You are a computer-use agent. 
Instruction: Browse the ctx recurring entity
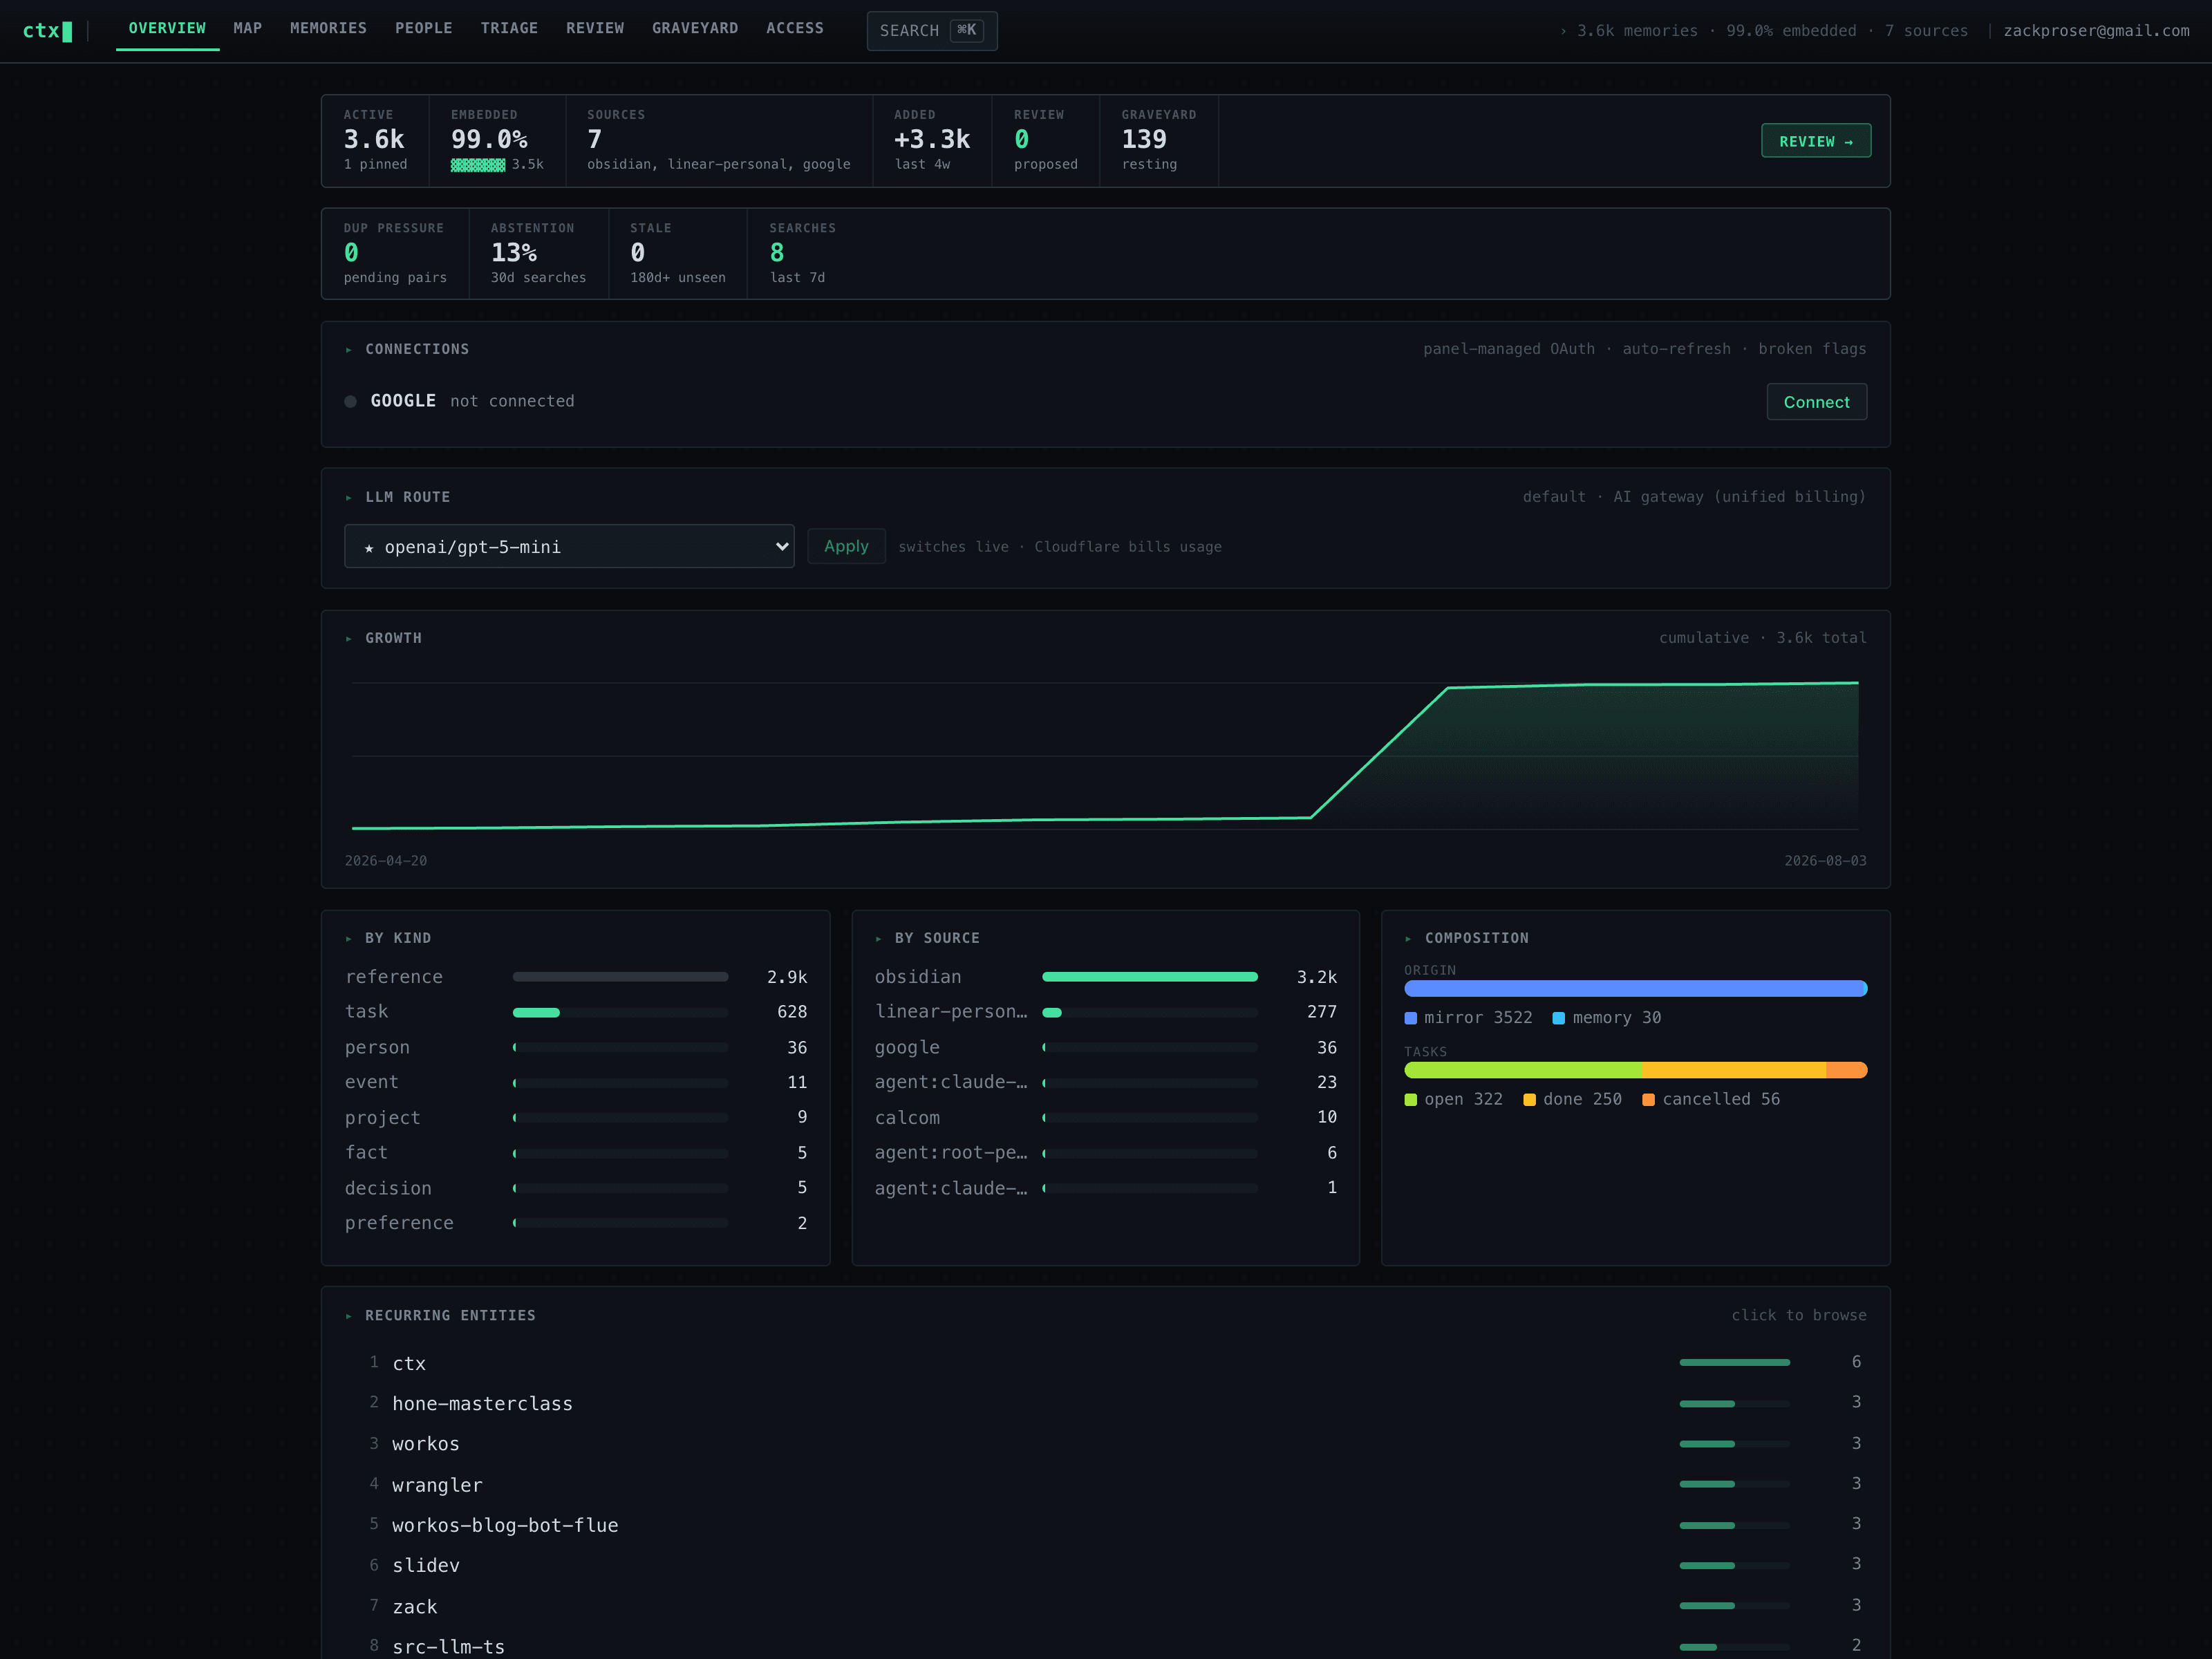click(x=1105, y=1363)
